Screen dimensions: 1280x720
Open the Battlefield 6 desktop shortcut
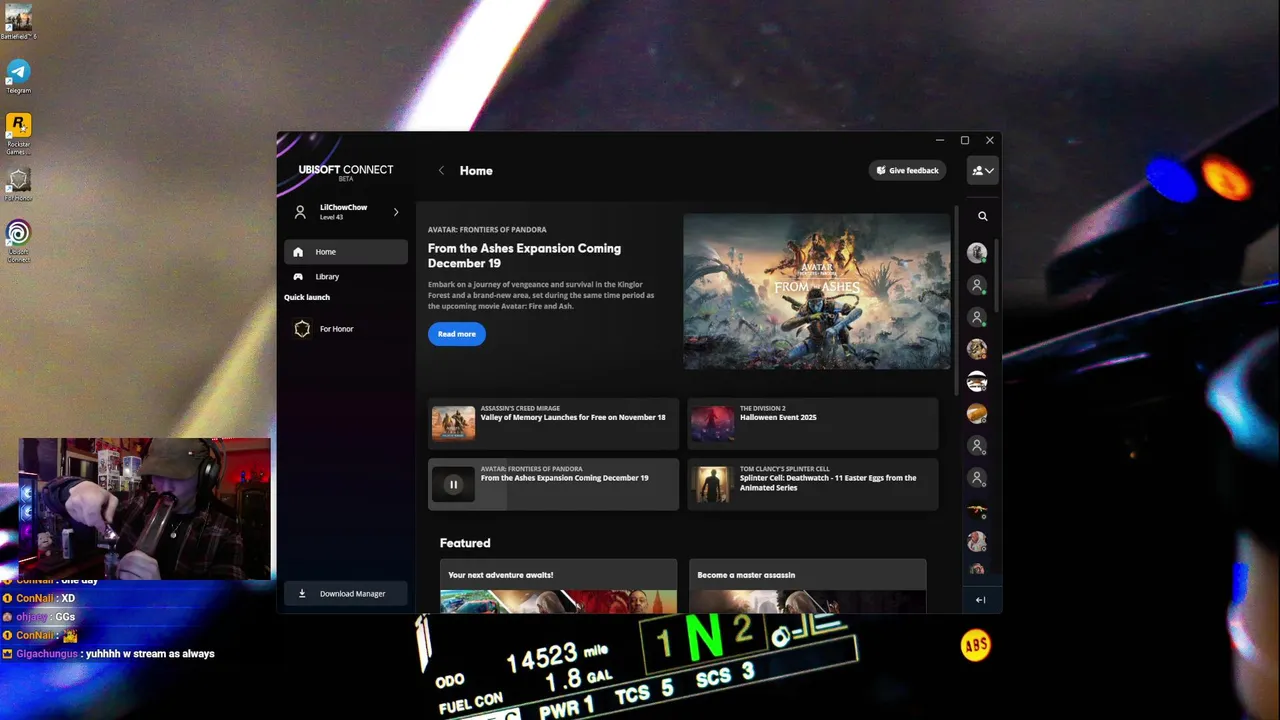point(18,22)
